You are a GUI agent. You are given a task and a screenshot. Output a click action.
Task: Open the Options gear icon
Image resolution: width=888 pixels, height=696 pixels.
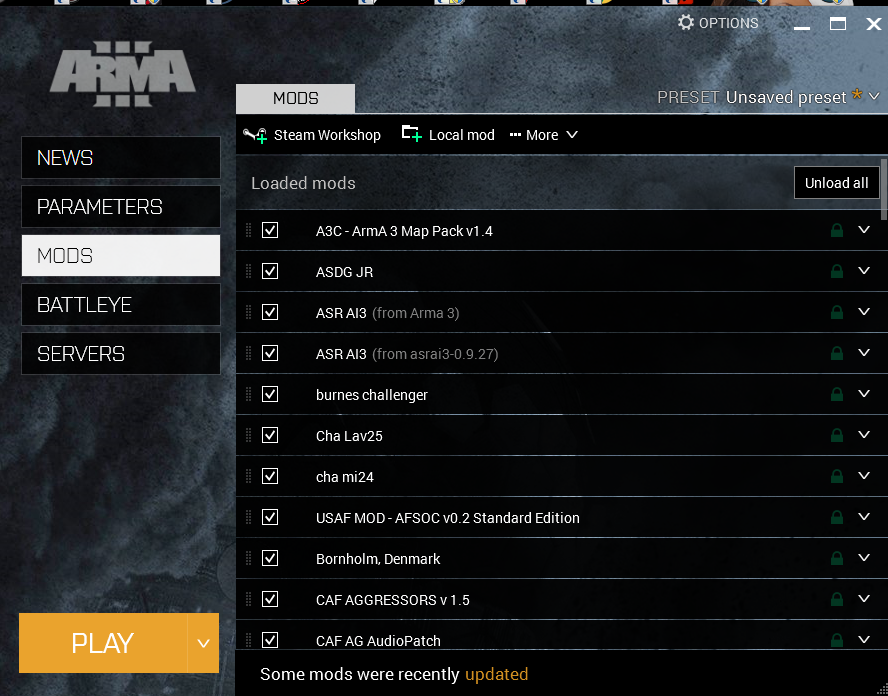(686, 22)
